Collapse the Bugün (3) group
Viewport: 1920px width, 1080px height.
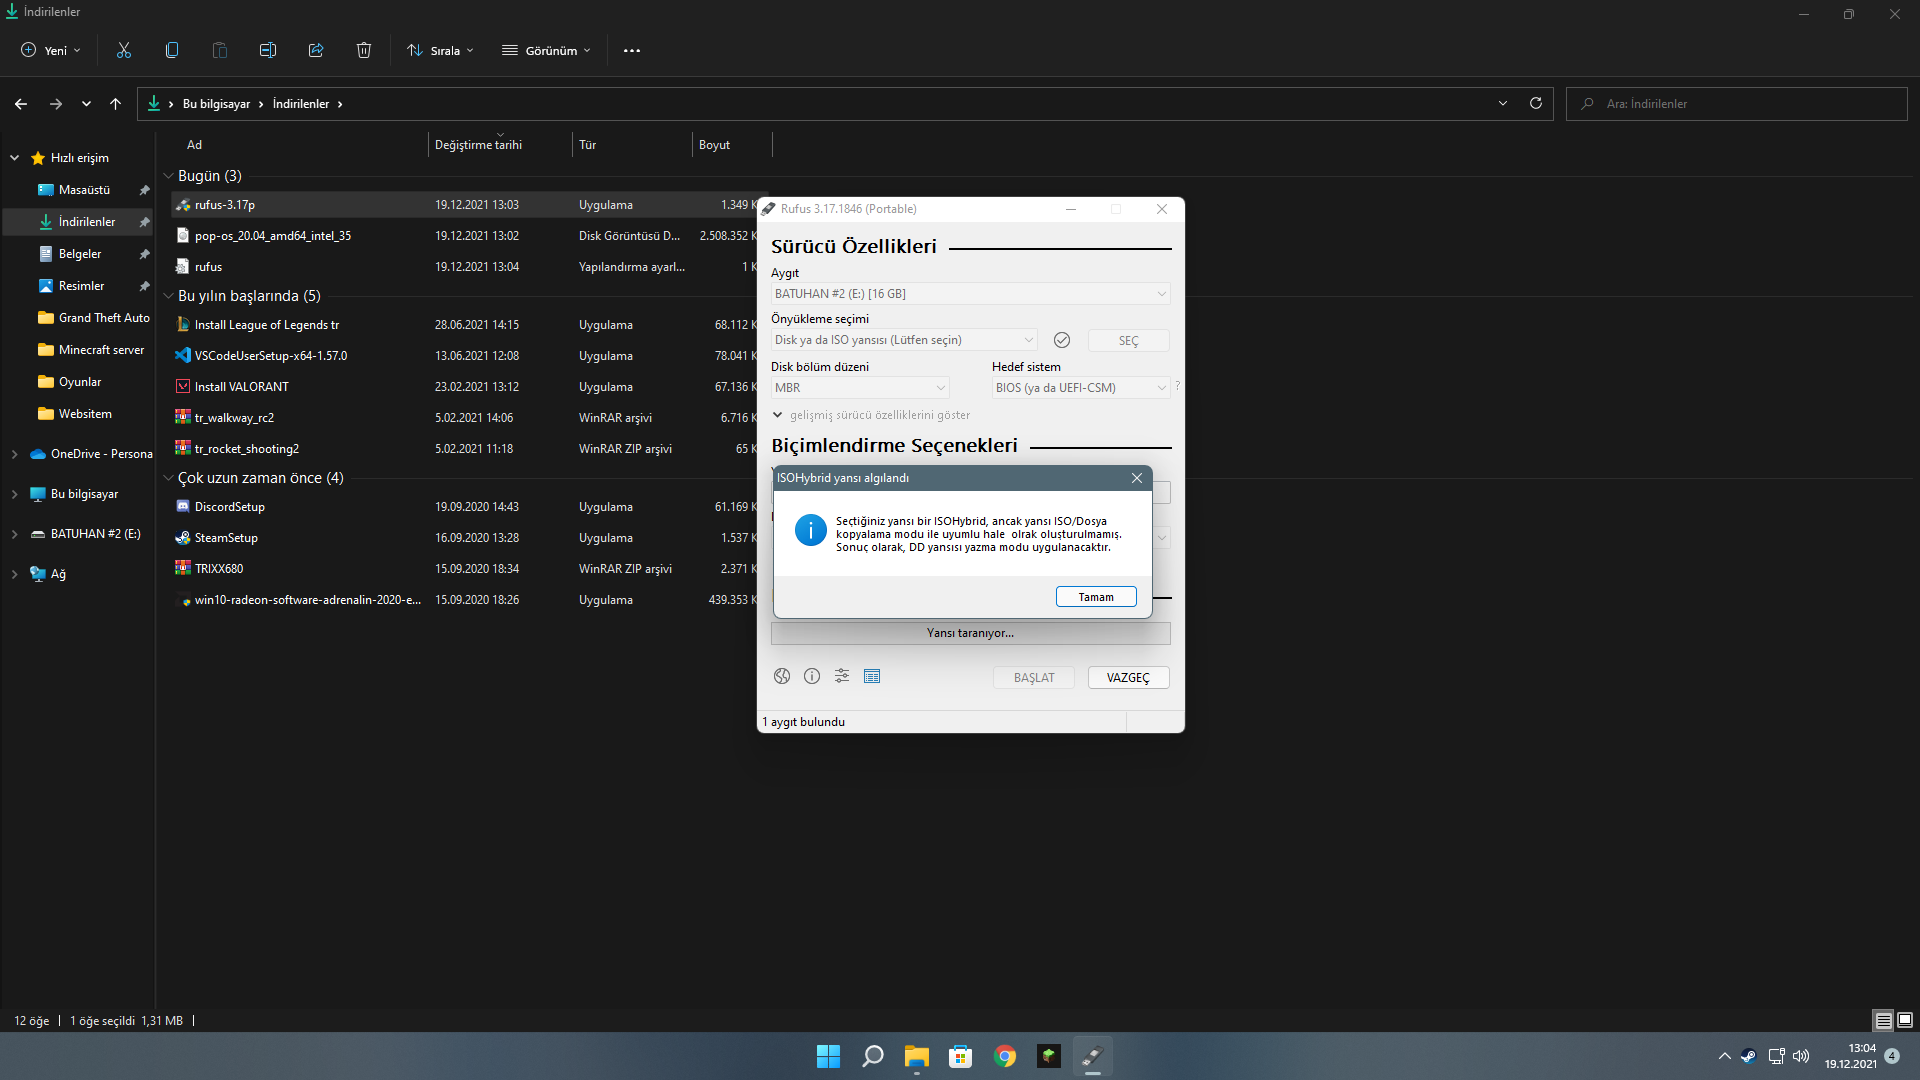coord(168,176)
